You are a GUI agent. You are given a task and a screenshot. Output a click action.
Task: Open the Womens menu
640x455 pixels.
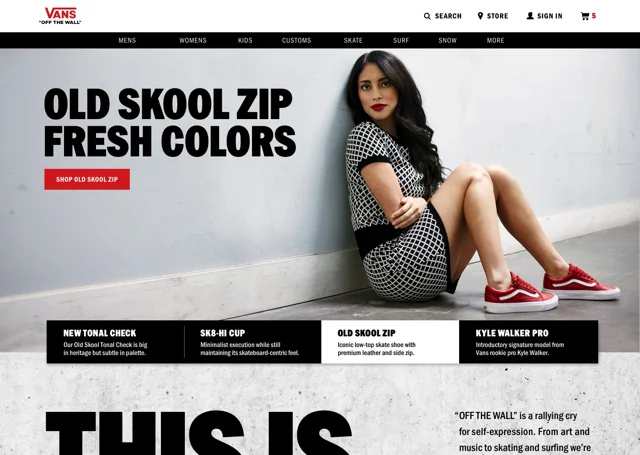pyautogui.click(x=193, y=40)
